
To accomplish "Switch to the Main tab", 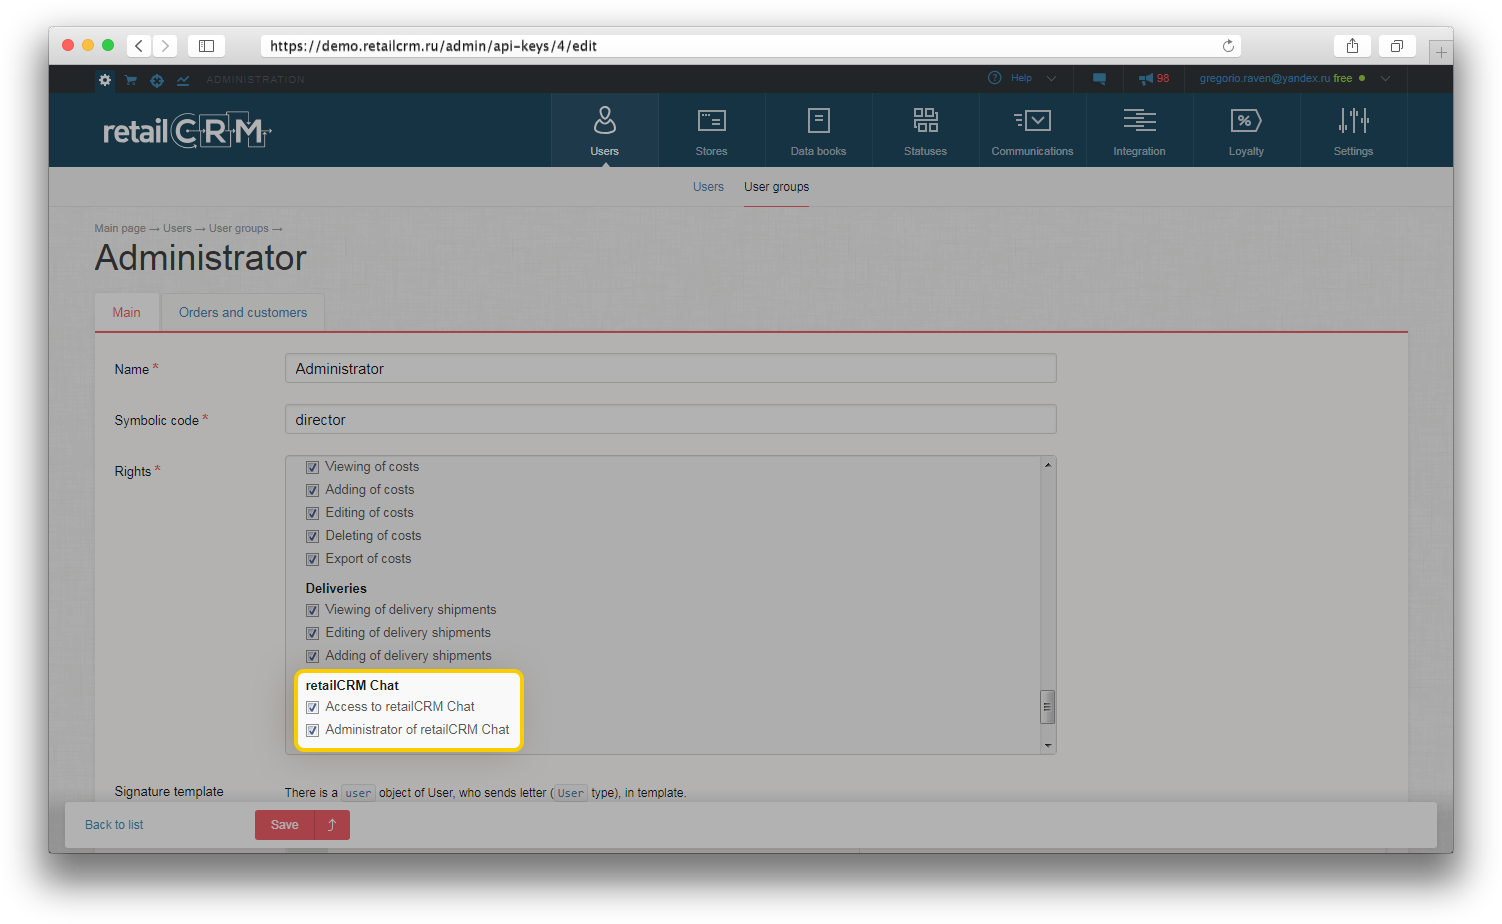I will pos(127,312).
